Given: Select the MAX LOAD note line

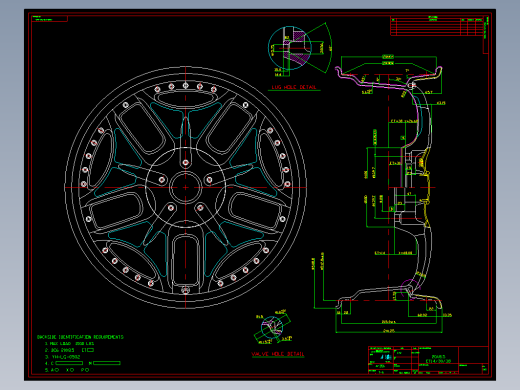Looking at the screenshot, I should (x=69, y=344).
